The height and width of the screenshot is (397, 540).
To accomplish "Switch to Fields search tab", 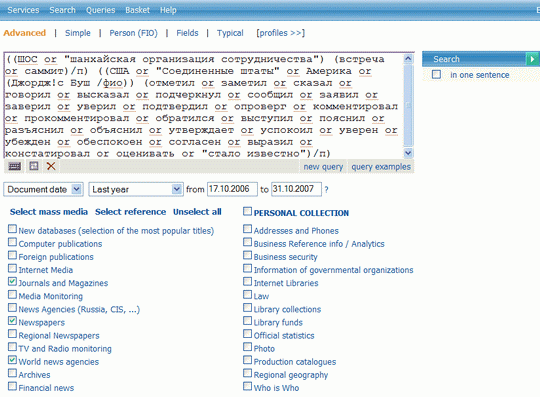I will [187, 33].
